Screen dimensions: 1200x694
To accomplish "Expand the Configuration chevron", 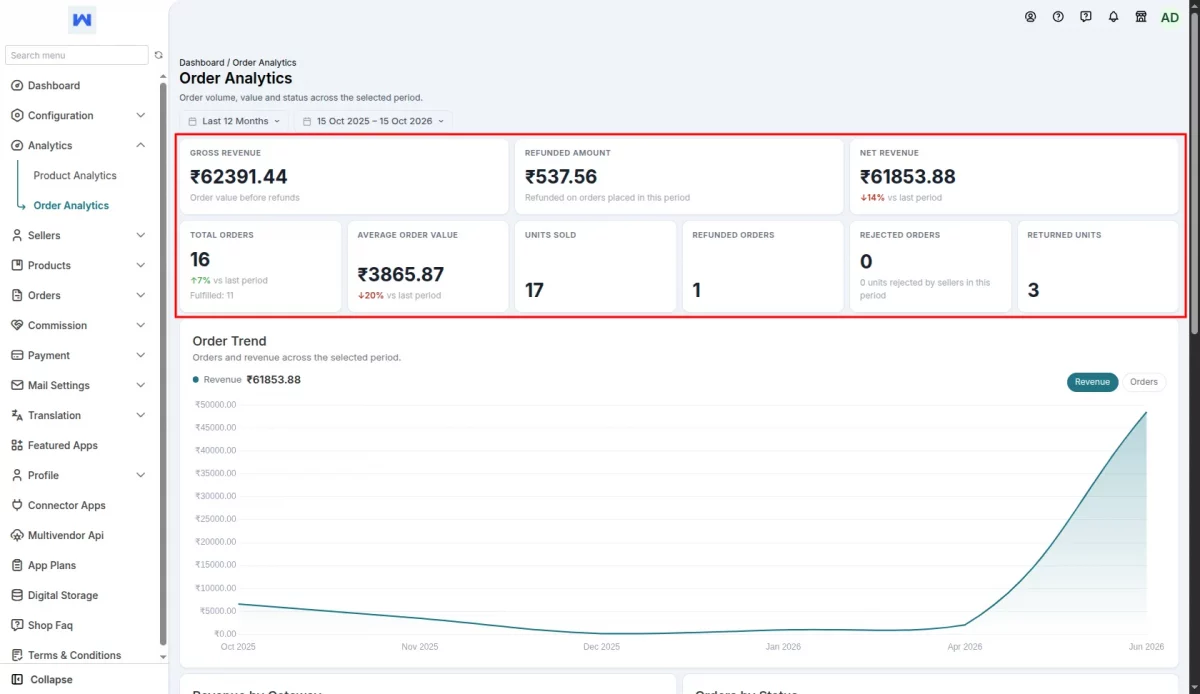I will pyautogui.click(x=140, y=116).
